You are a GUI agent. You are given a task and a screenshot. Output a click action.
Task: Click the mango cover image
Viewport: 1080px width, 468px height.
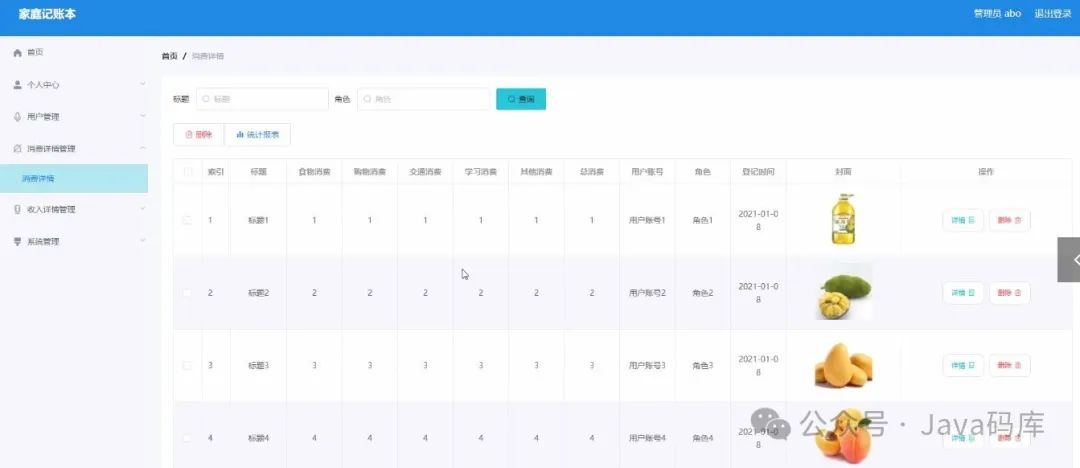[x=844, y=365]
